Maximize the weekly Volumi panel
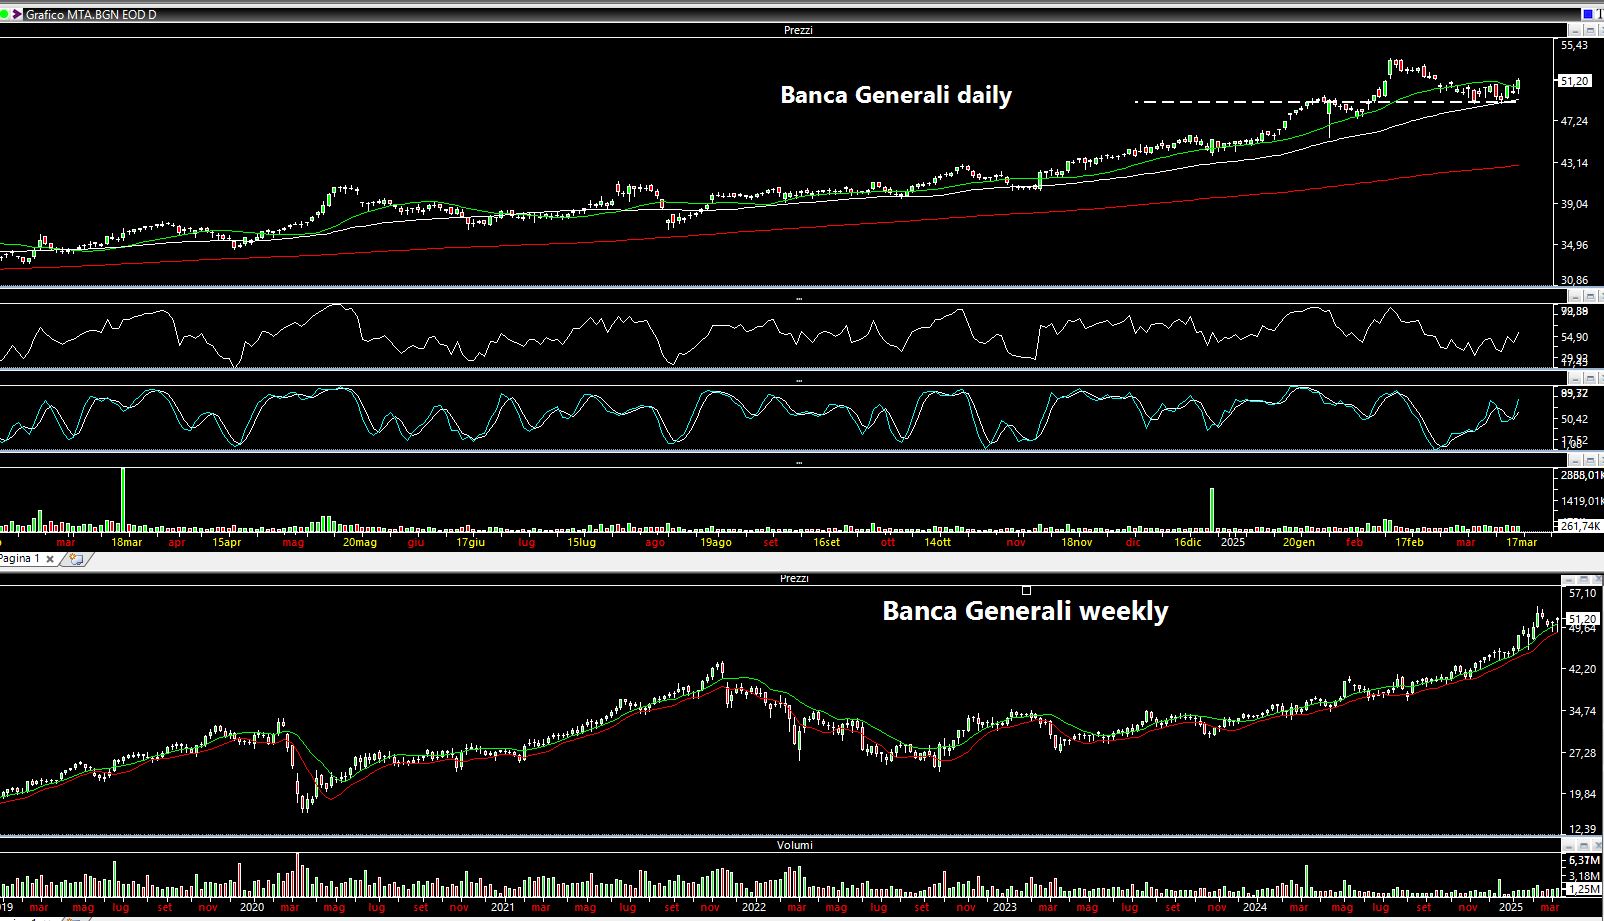 click(1585, 846)
